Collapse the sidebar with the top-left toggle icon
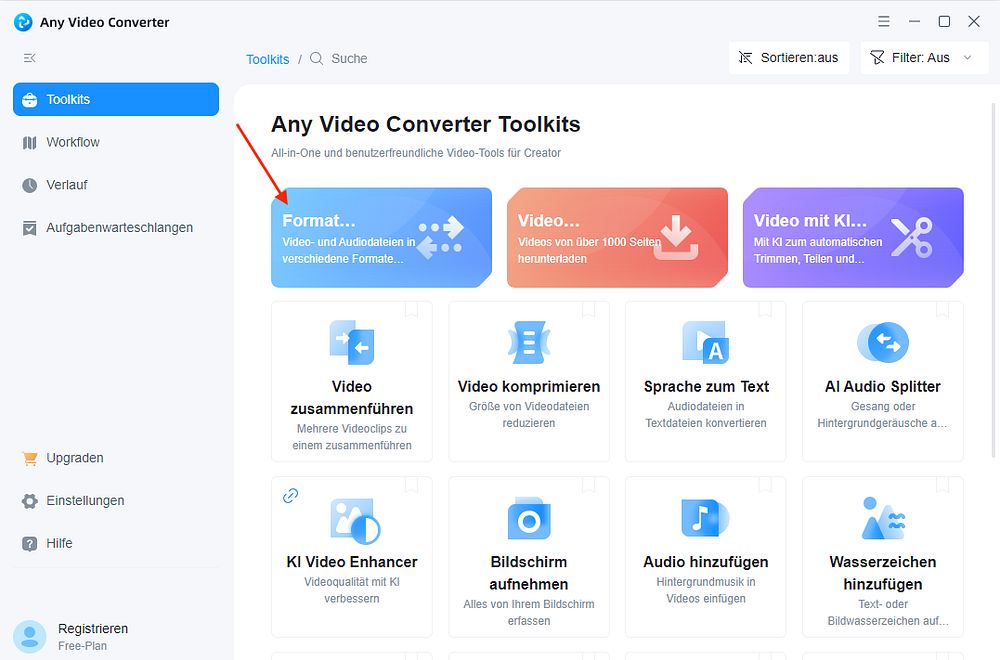1000x660 pixels. 29,58
